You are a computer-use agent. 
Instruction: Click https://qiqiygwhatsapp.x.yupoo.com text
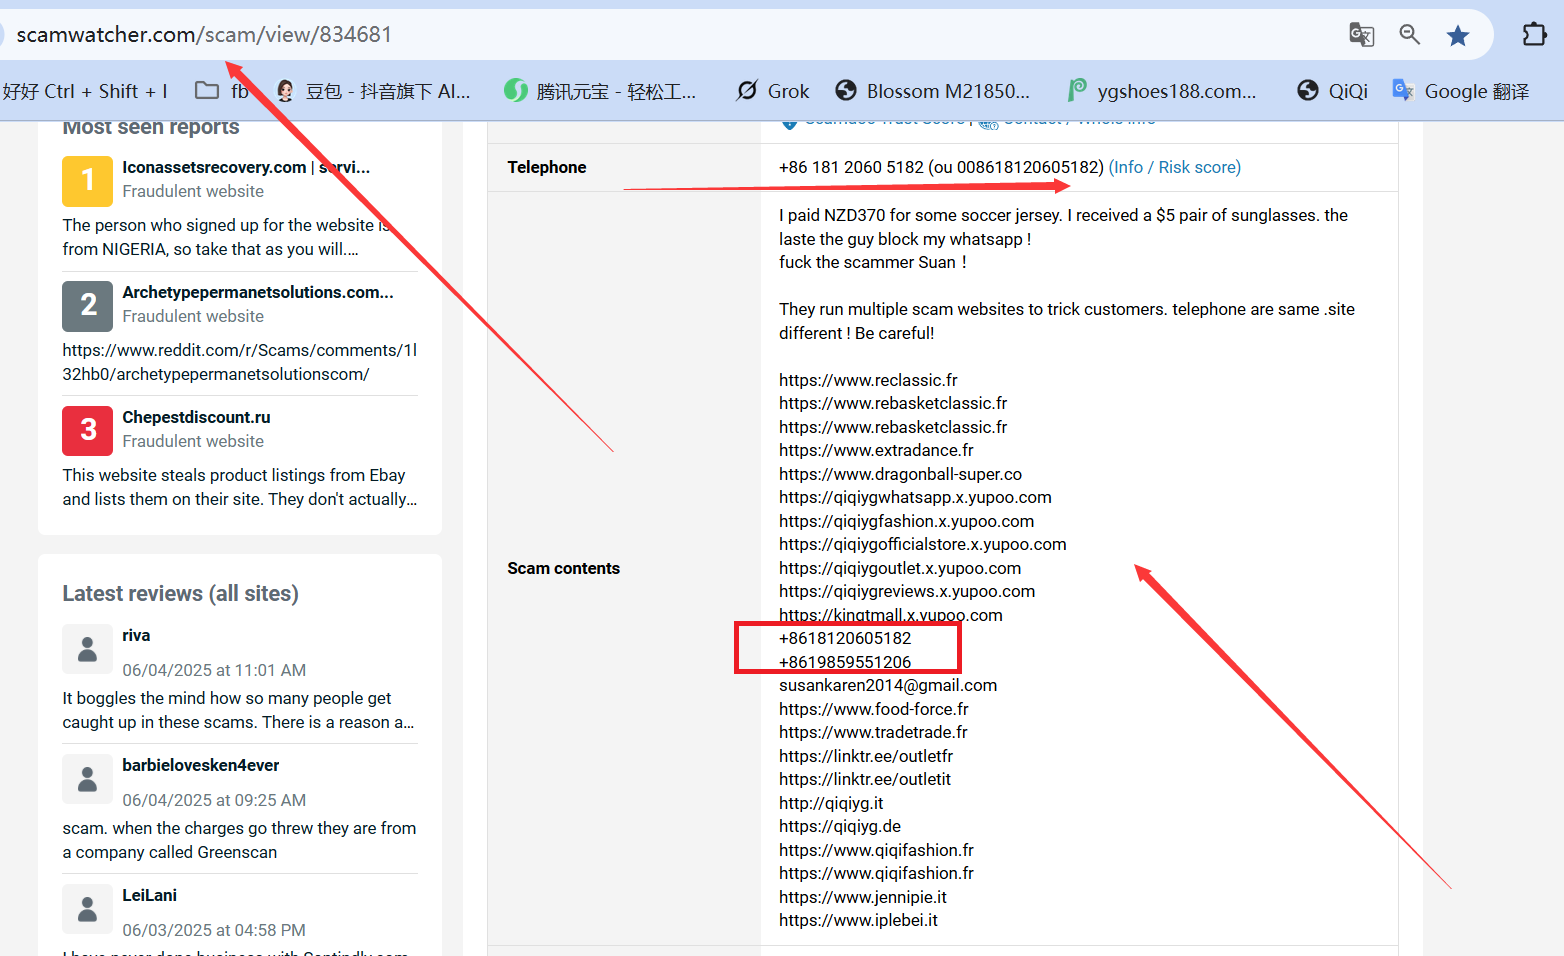(915, 497)
